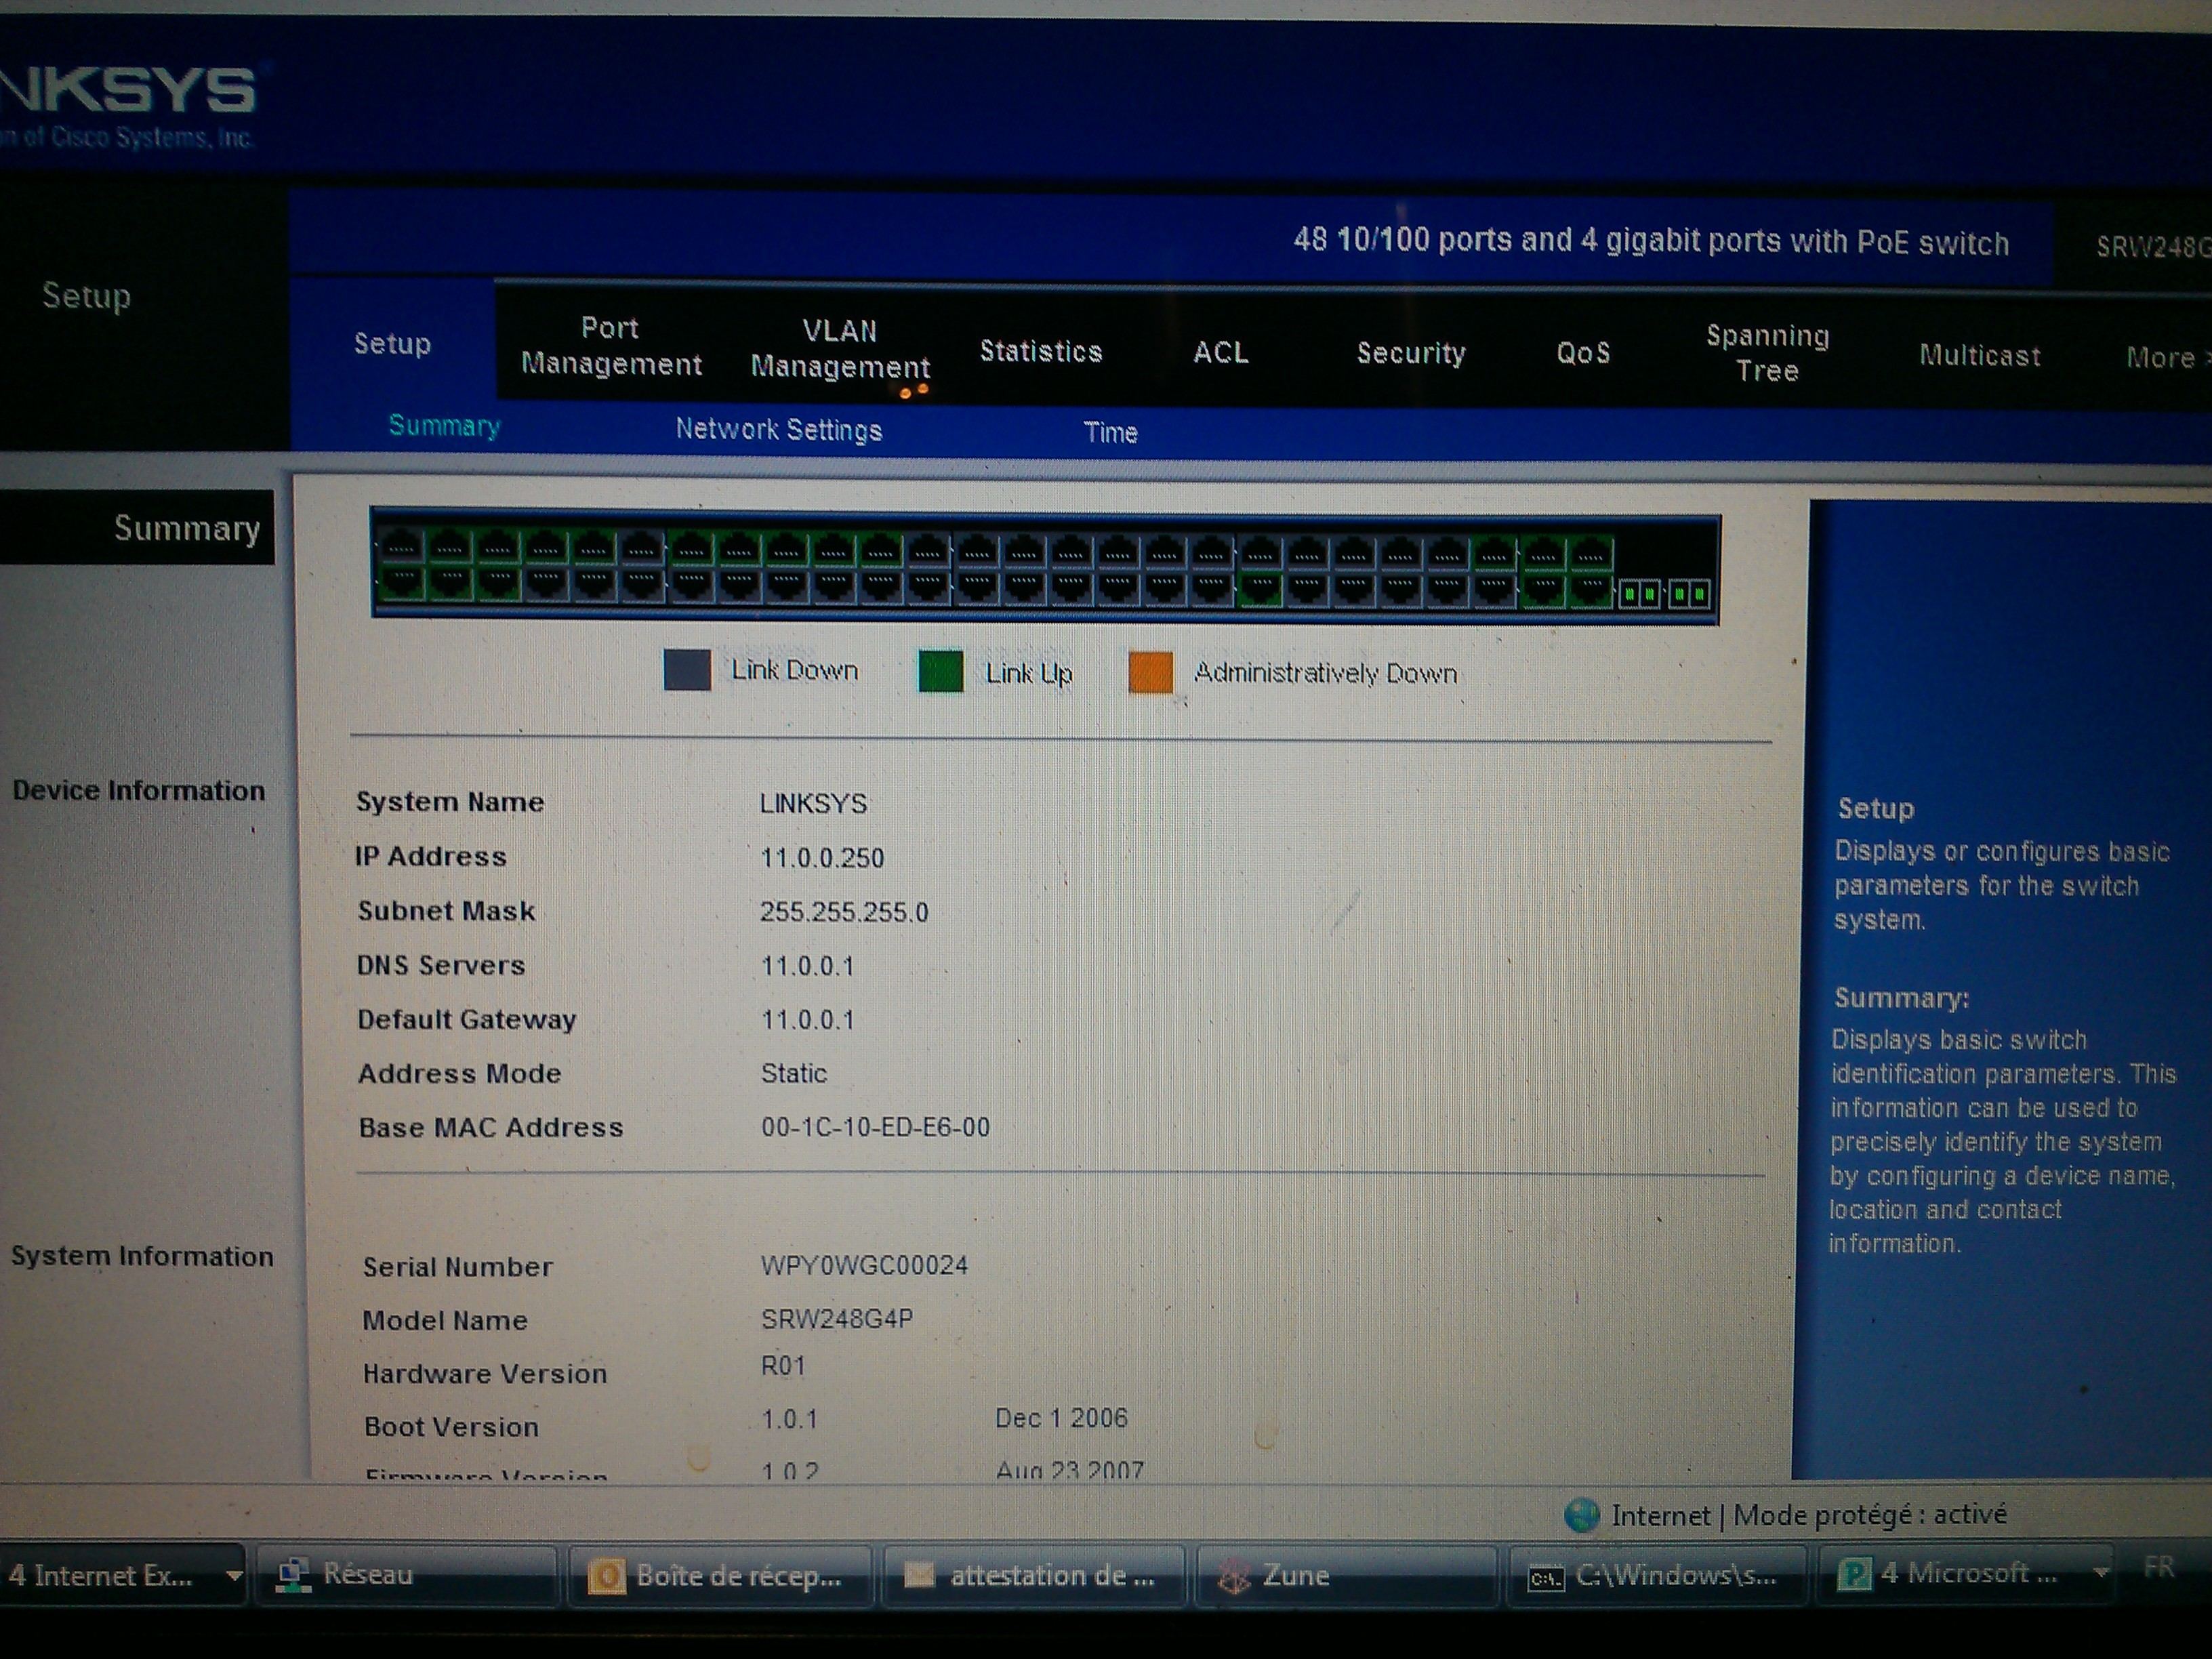Click the last gigabit port pair icon
Screen dimensions: 2212x1659
click(1689, 594)
